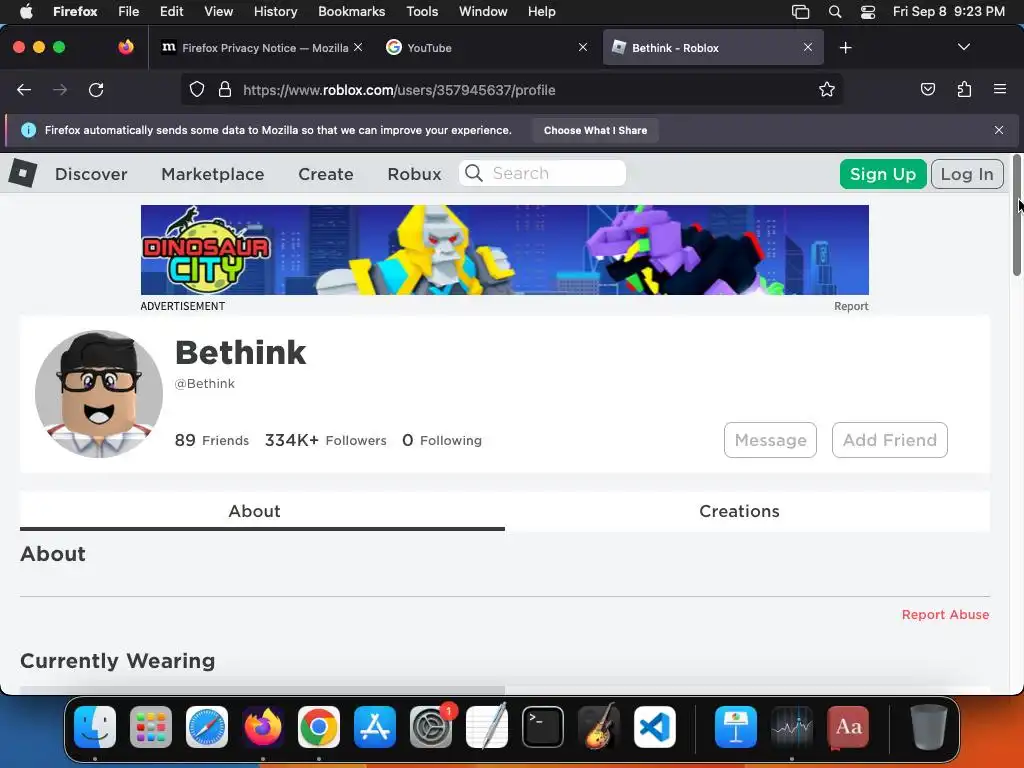Open the tracking protection shield icon
The width and height of the screenshot is (1024, 768).
197,89
